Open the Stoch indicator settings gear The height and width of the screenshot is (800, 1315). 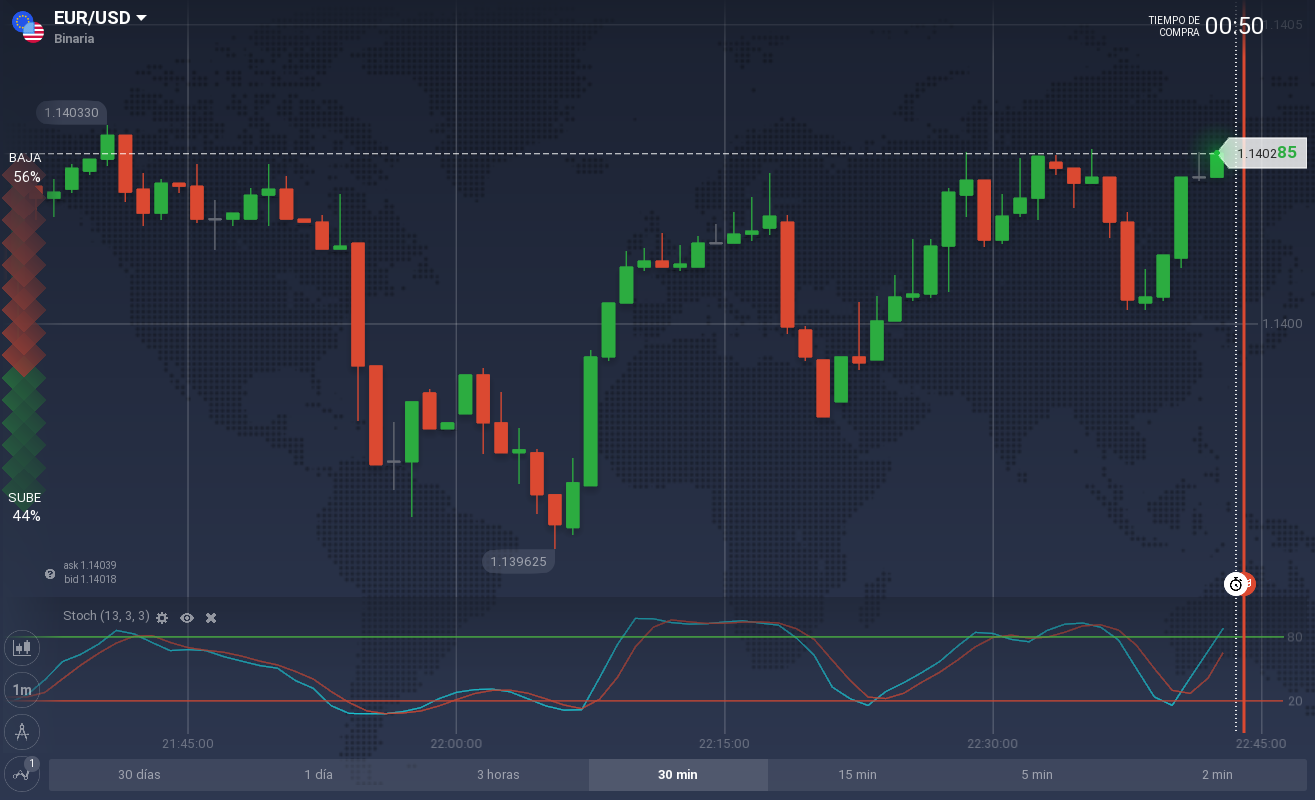pyautogui.click(x=162, y=618)
